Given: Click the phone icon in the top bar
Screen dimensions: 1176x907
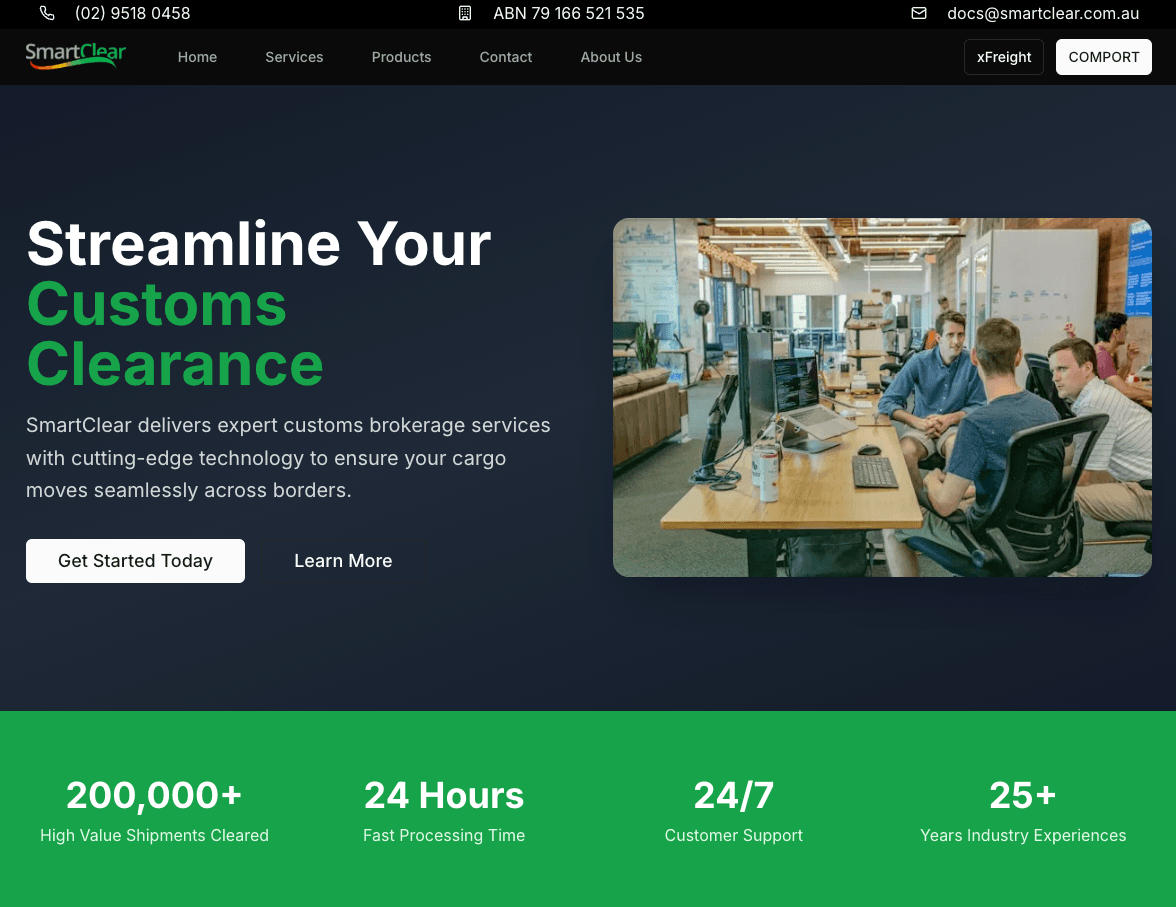Looking at the screenshot, I should coord(47,14).
